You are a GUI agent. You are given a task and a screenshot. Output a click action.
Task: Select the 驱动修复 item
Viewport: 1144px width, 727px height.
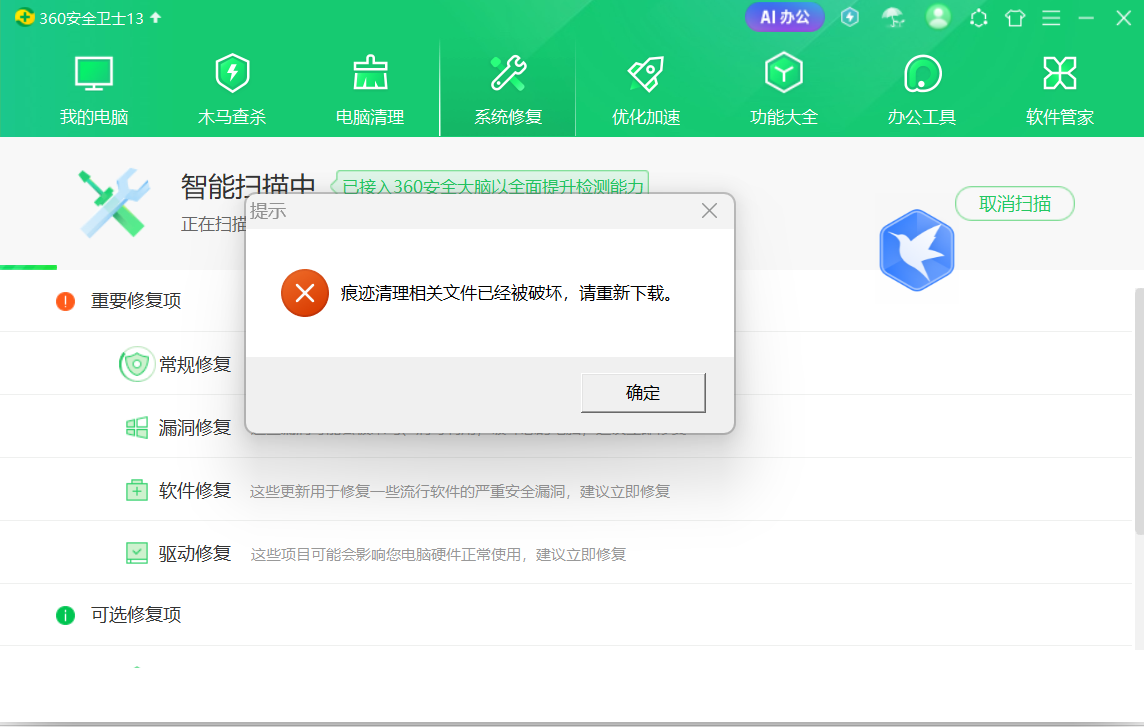coord(195,554)
